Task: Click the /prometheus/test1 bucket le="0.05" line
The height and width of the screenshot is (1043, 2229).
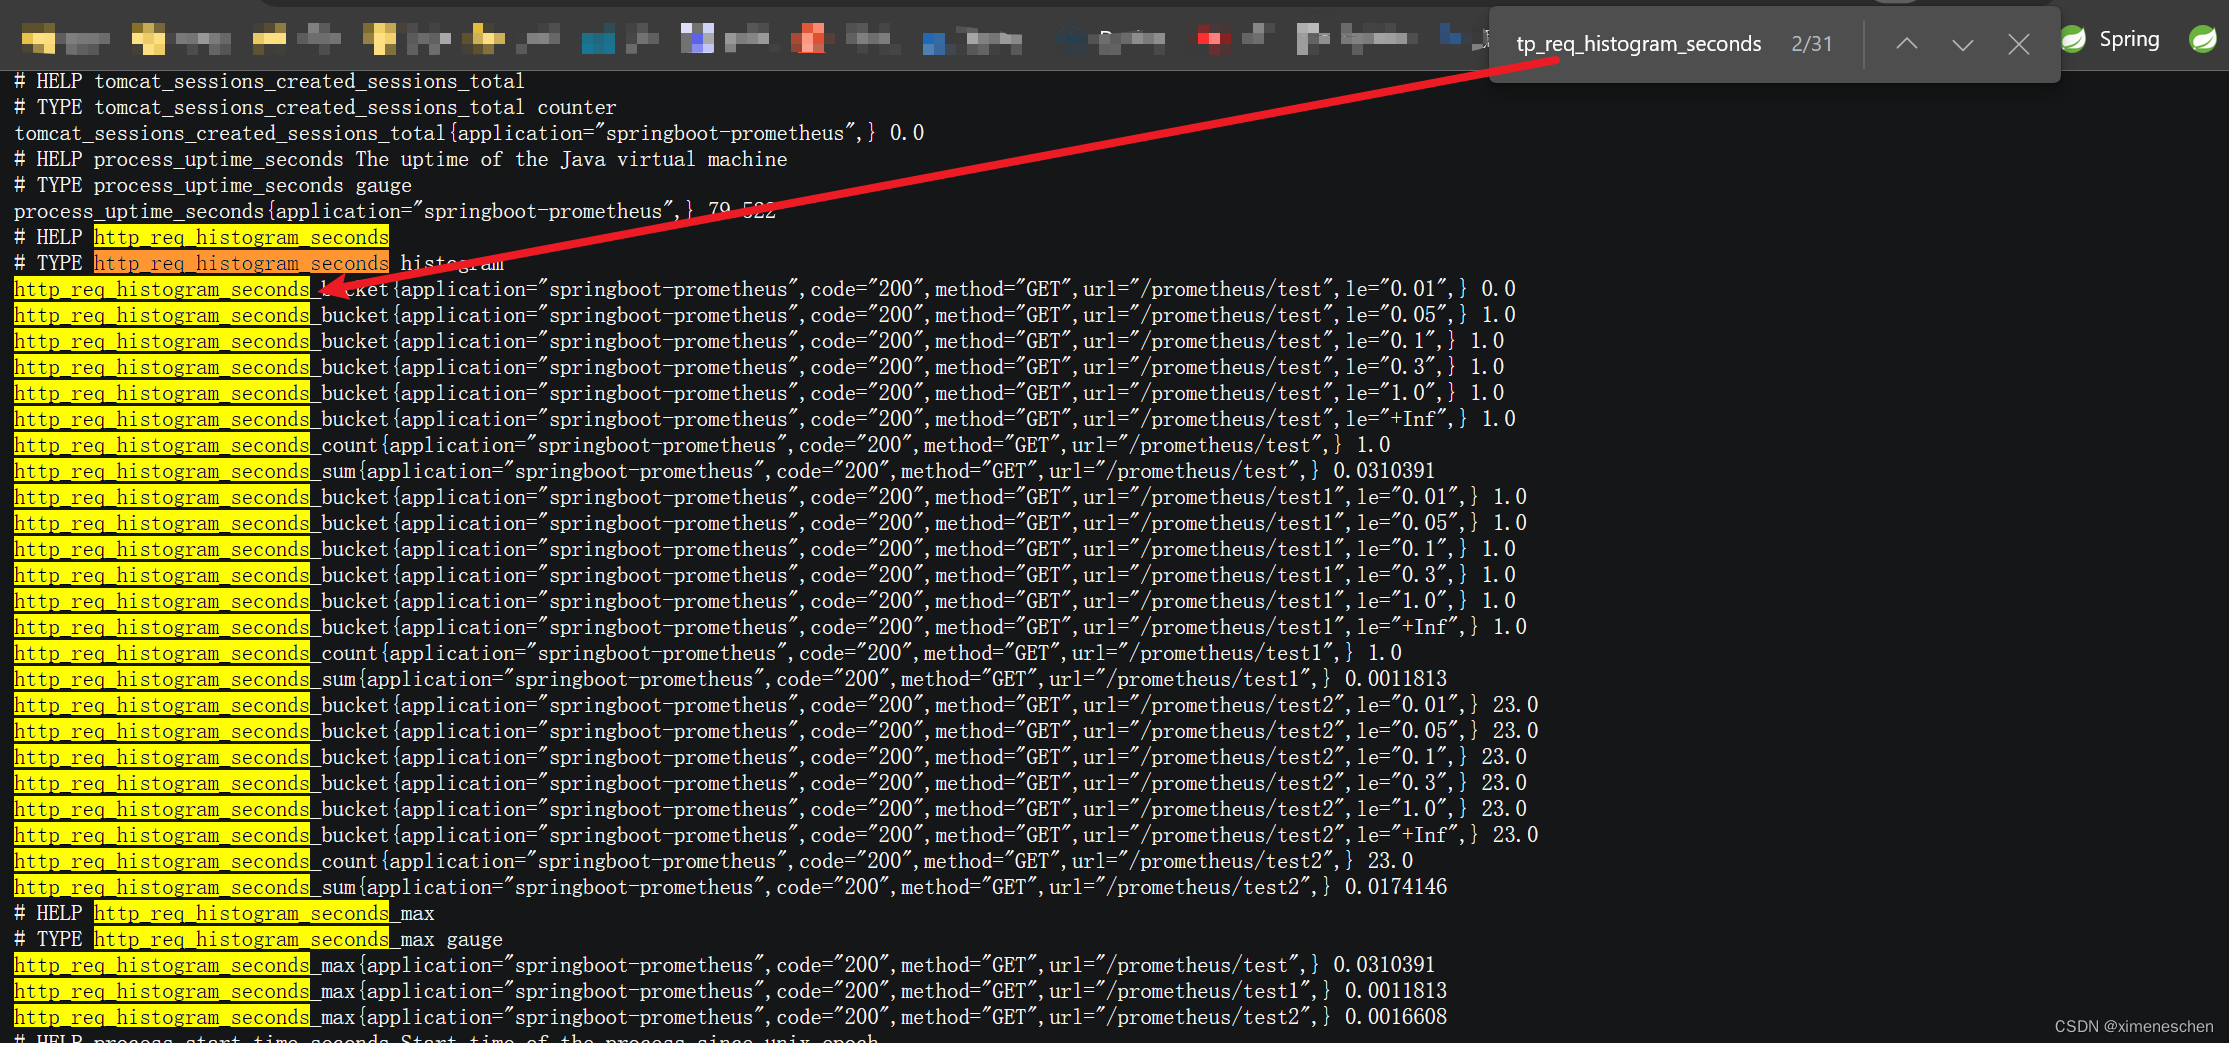Action: [x=770, y=523]
